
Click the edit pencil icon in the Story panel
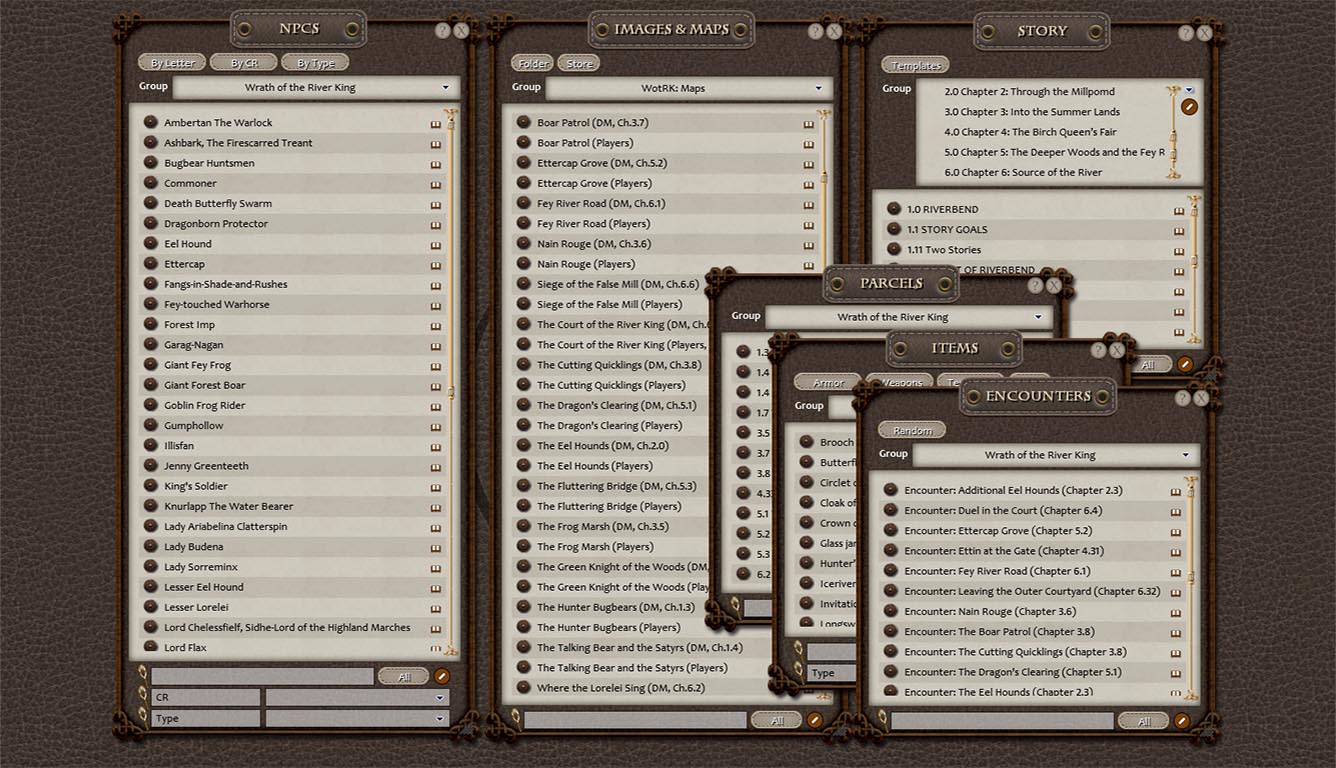[x=1189, y=106]
